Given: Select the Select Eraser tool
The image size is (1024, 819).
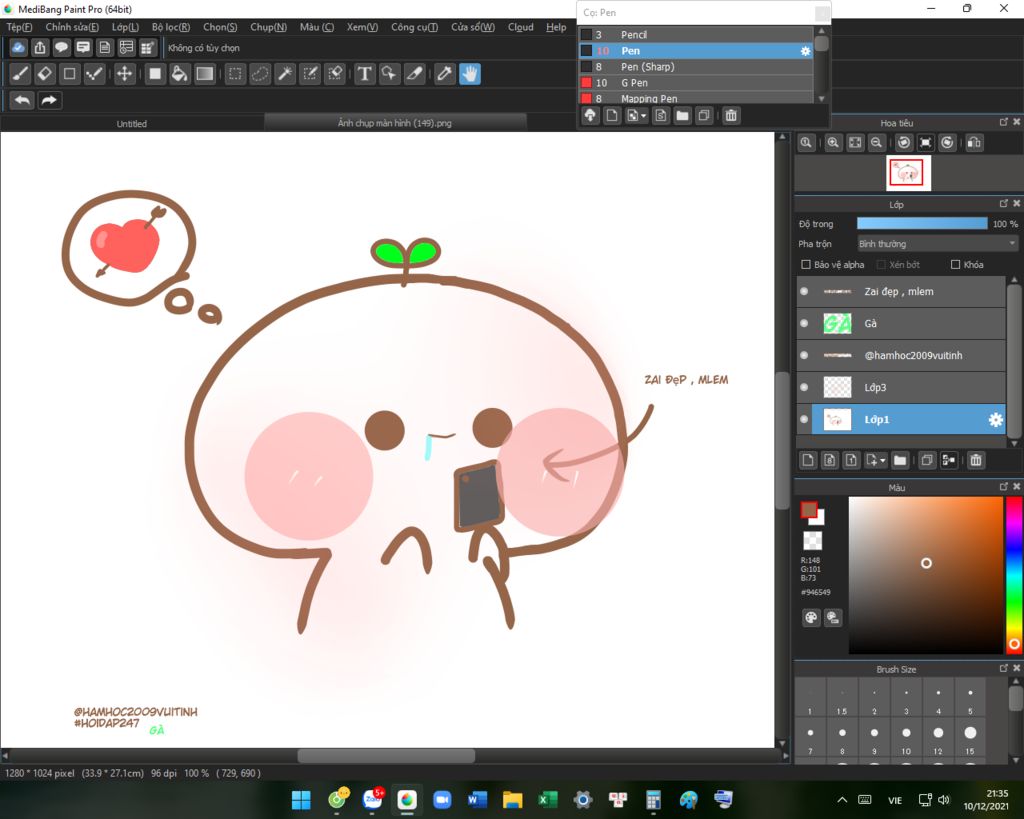Looking at the screenshot, I should pyautogui.click(x=335, y=74).
